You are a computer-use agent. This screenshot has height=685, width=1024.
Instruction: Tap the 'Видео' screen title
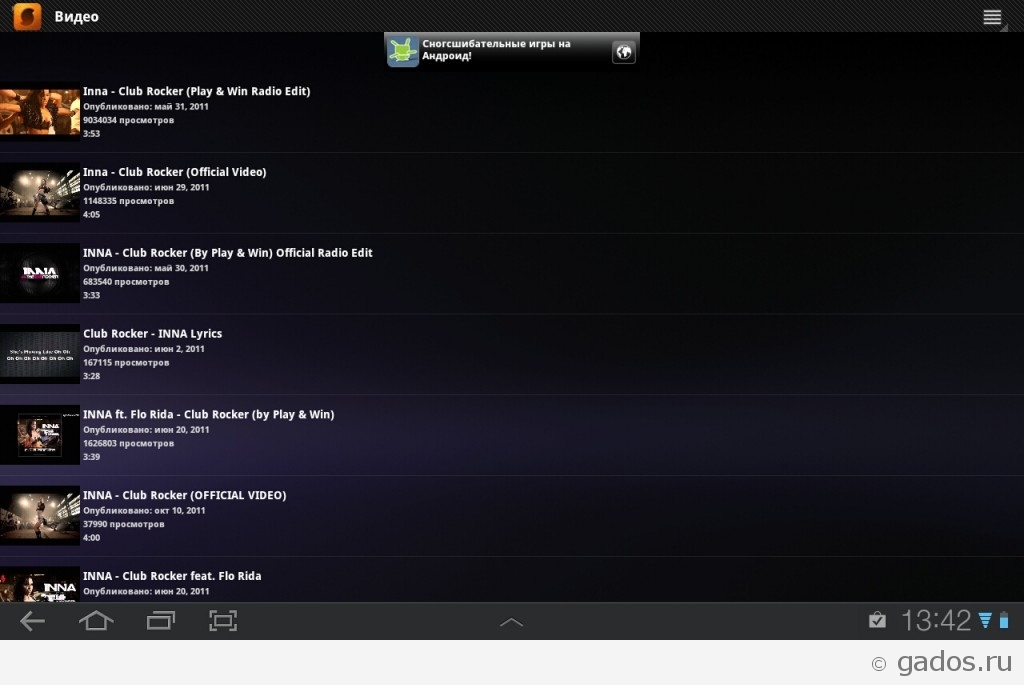click(x=76, y=17)
